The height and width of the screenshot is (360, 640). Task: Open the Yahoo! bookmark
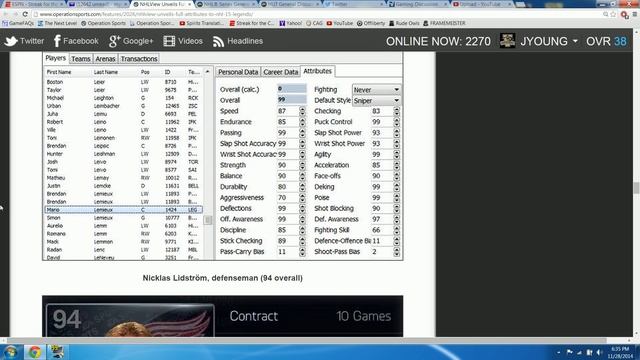click(291, 23)
